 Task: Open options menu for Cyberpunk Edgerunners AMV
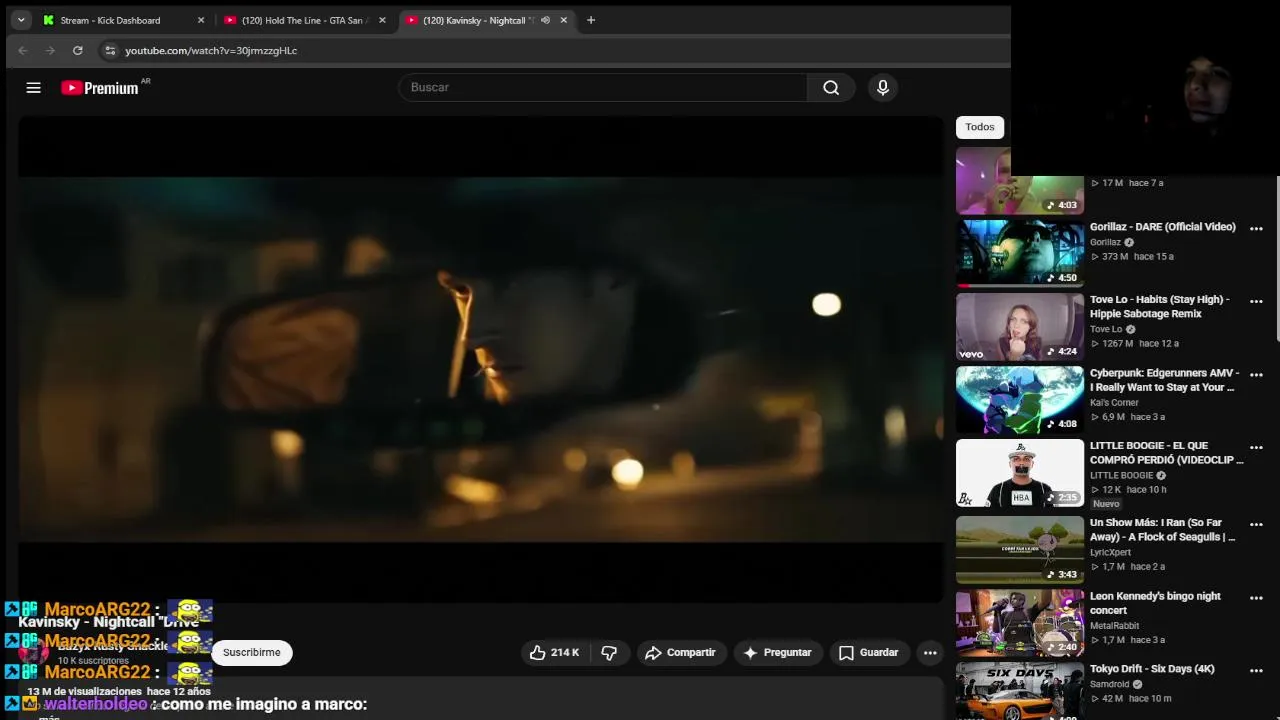(1256, 375)
